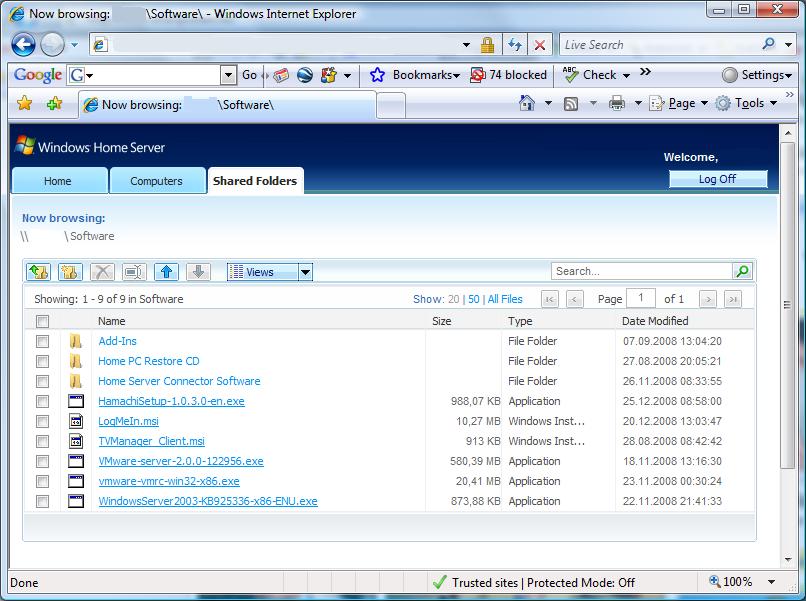Click the Google Bookmarks star icon

tap(377, 75)
